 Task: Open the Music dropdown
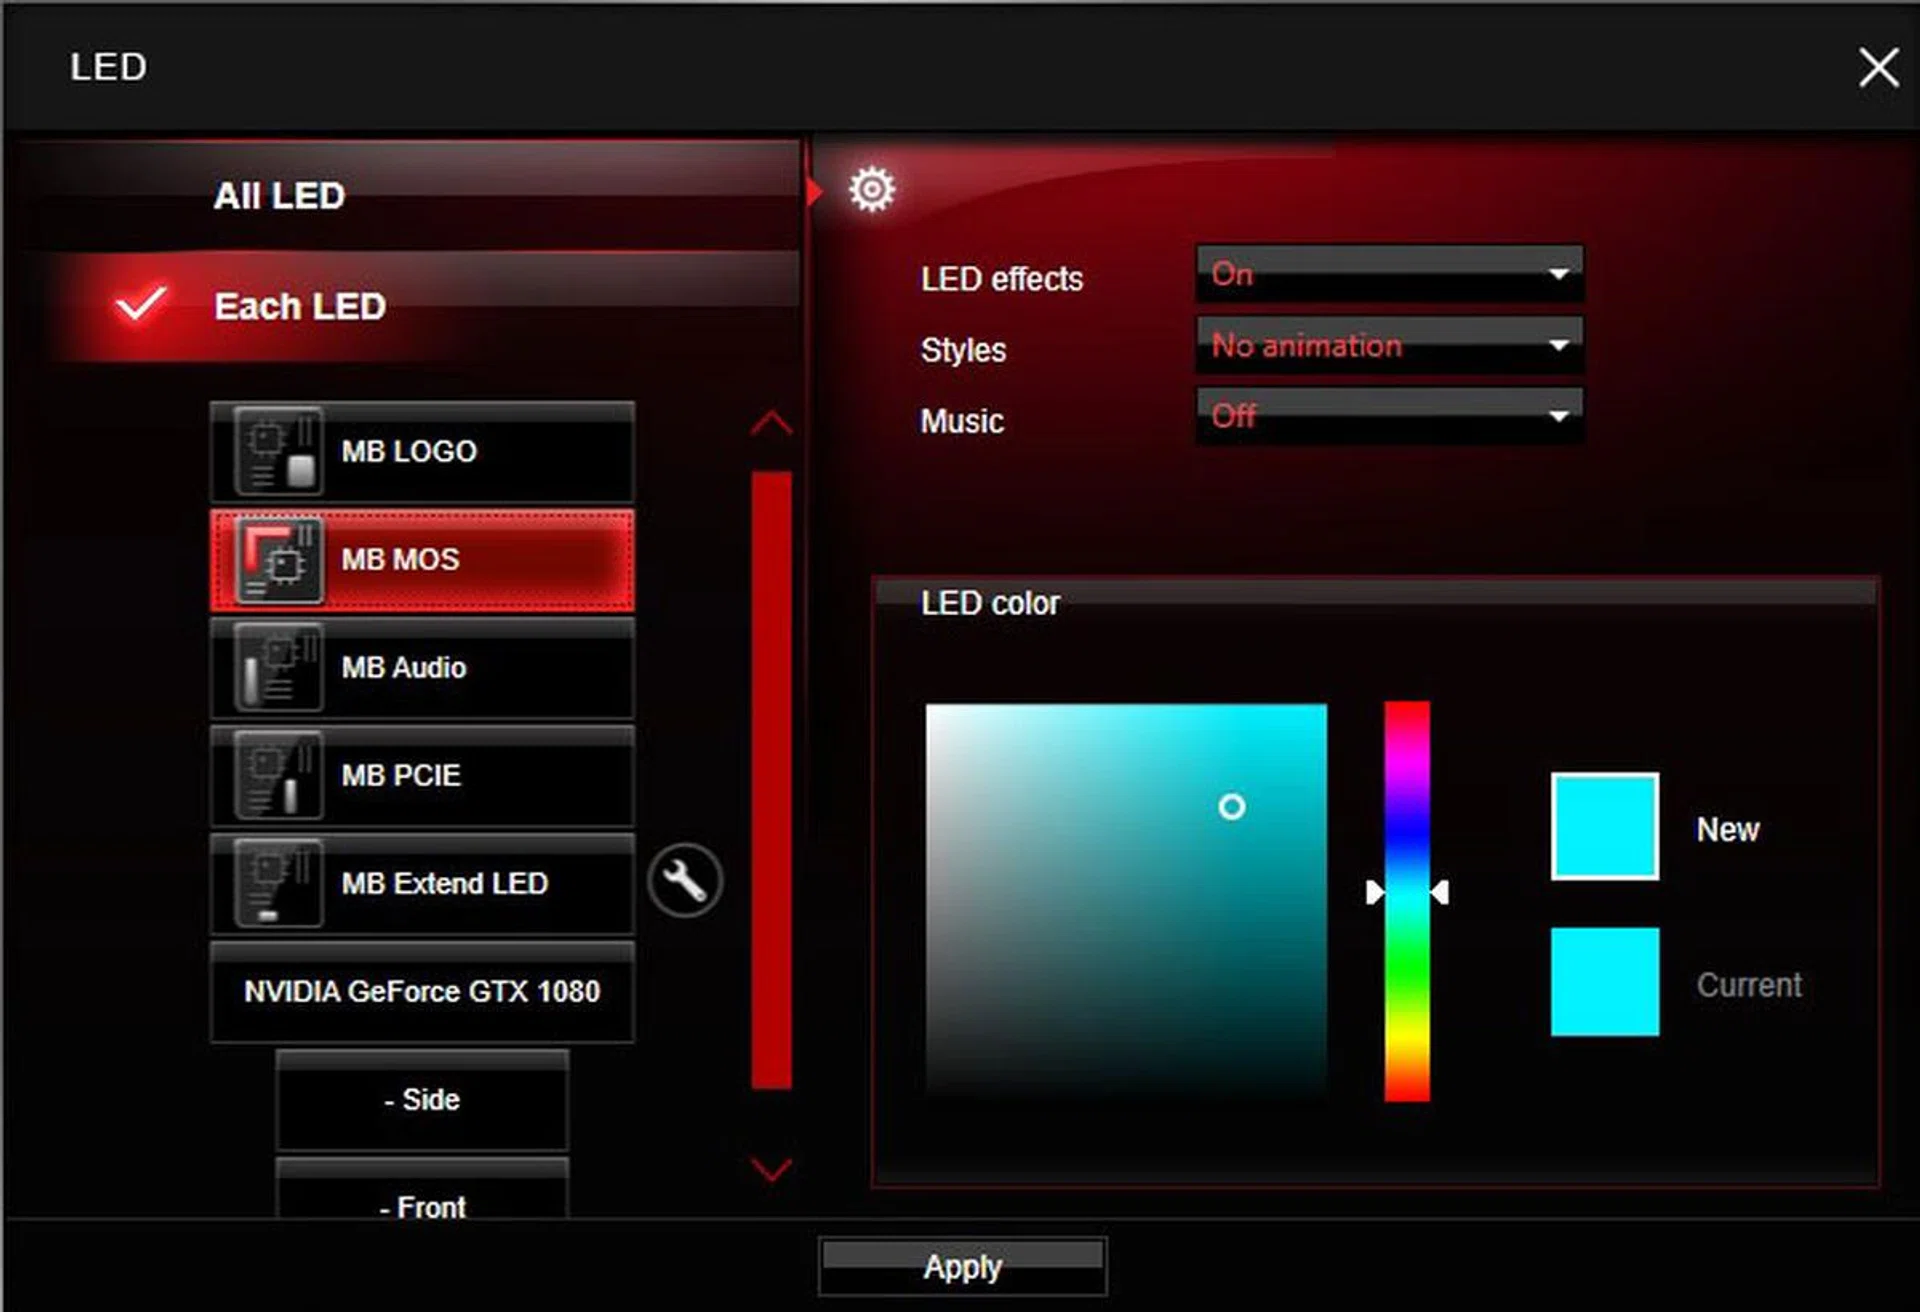click(1389, 416)
